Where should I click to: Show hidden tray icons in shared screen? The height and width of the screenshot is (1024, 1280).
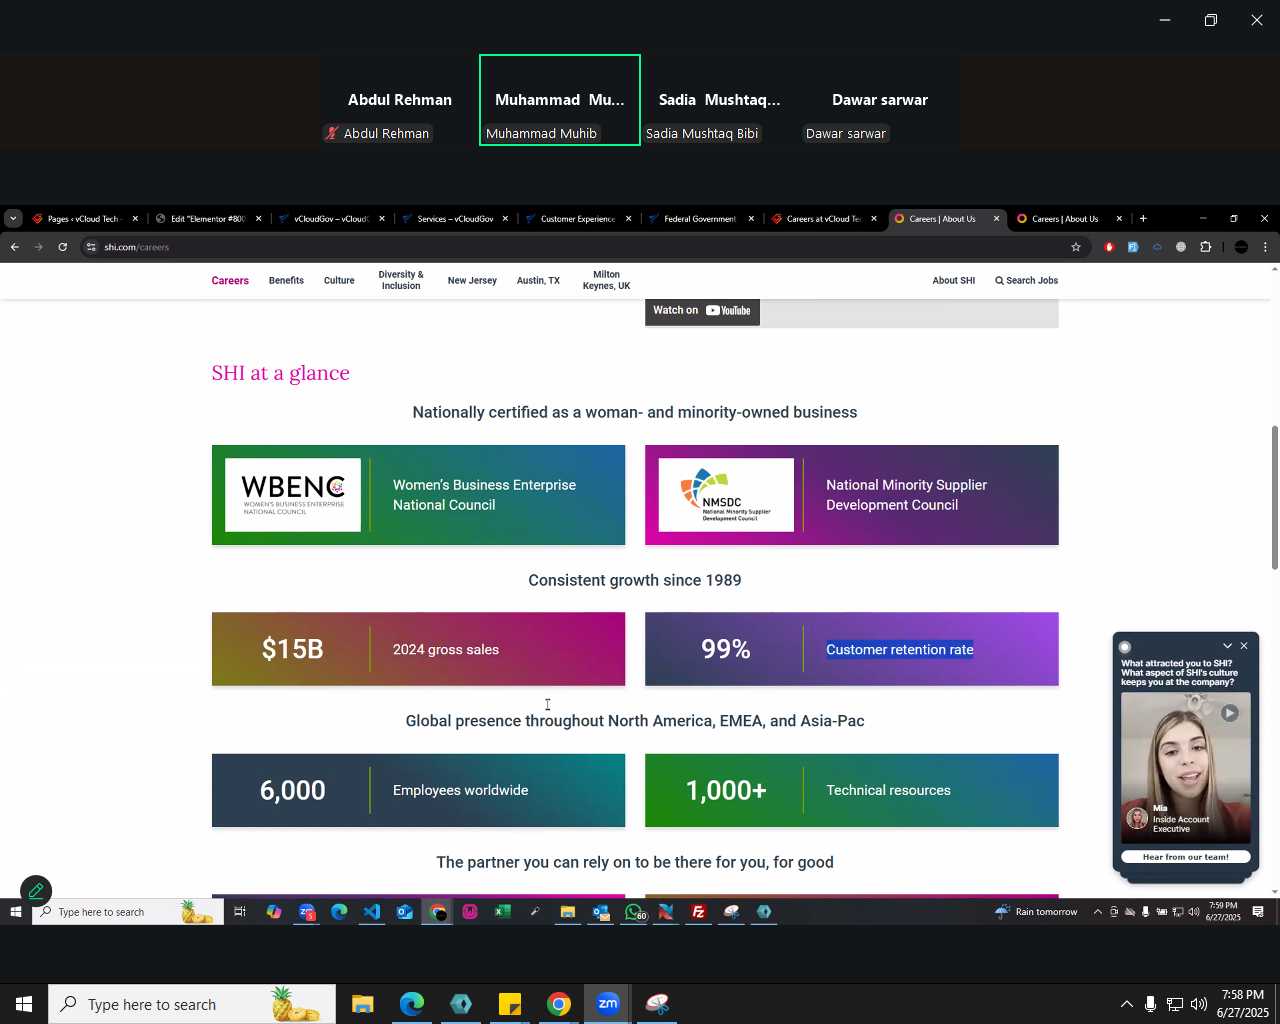(1097, 912)
